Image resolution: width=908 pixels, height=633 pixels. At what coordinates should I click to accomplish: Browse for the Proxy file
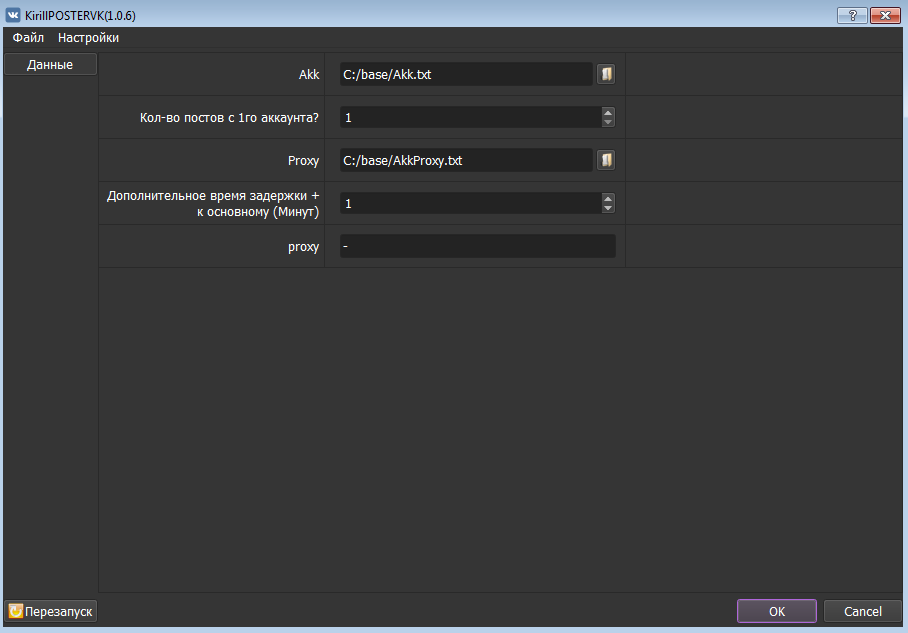tap(606, 160)
